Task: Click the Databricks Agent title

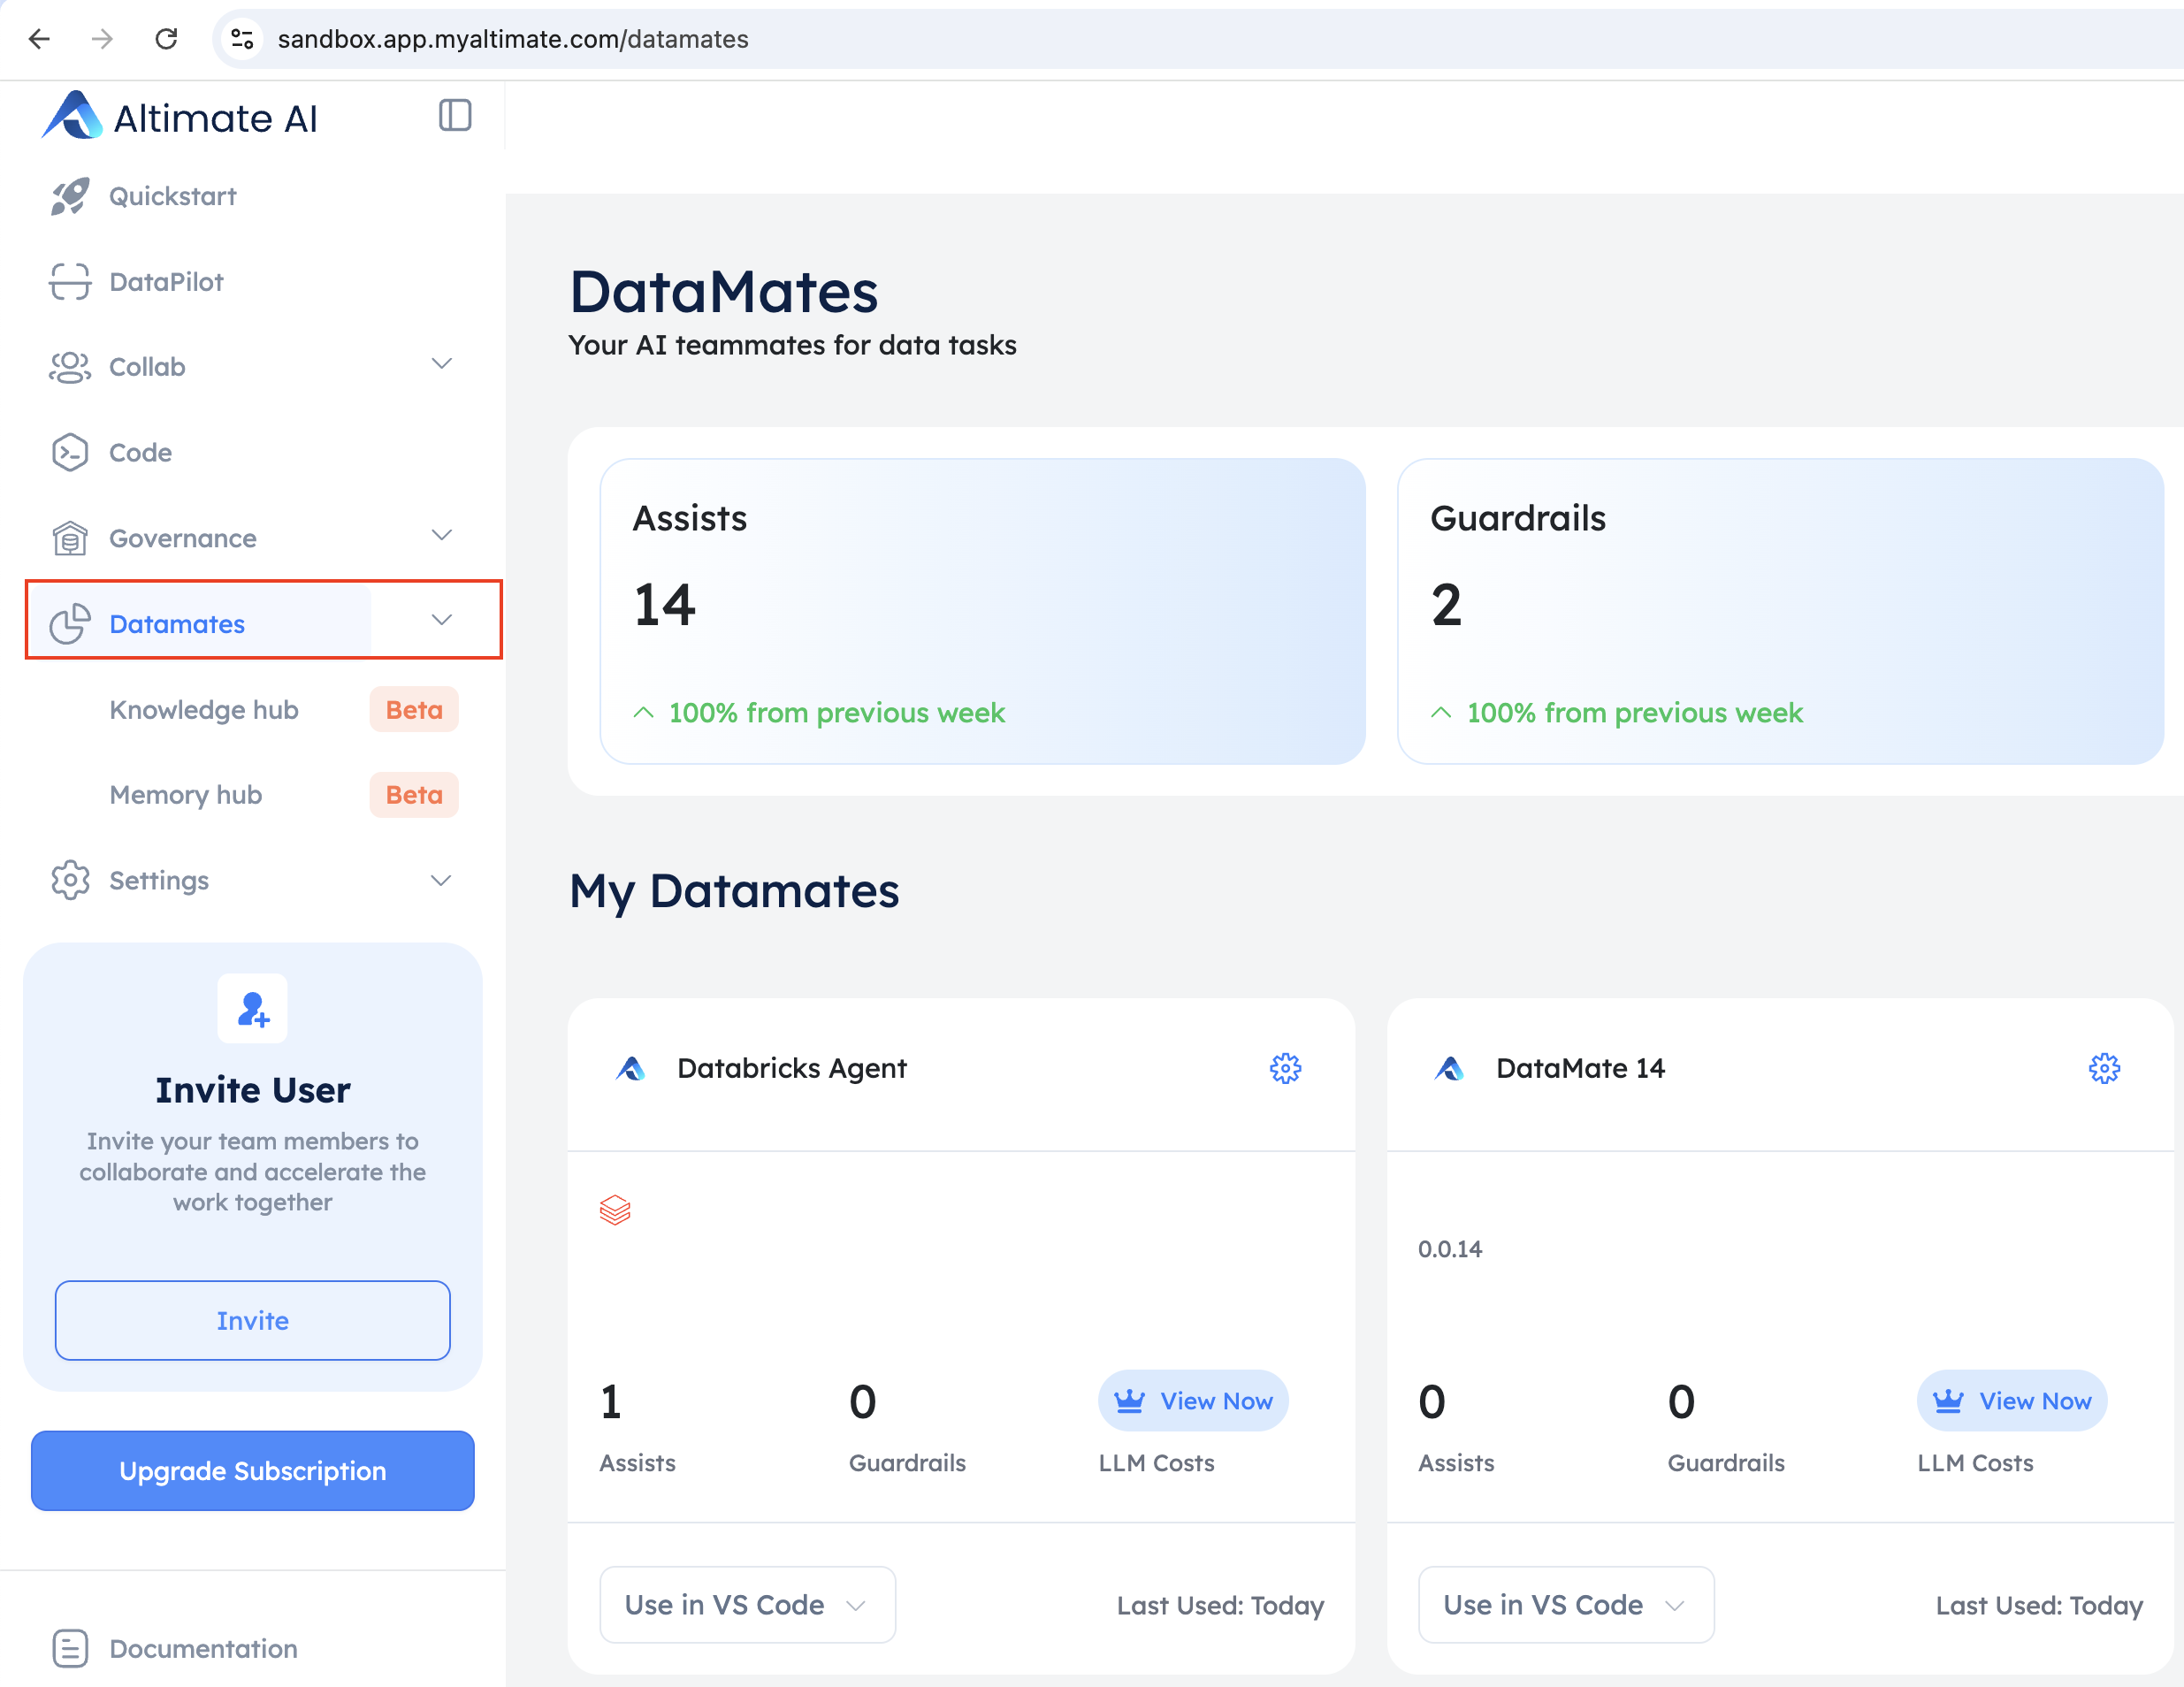Action: click(x=792, y=1068)
